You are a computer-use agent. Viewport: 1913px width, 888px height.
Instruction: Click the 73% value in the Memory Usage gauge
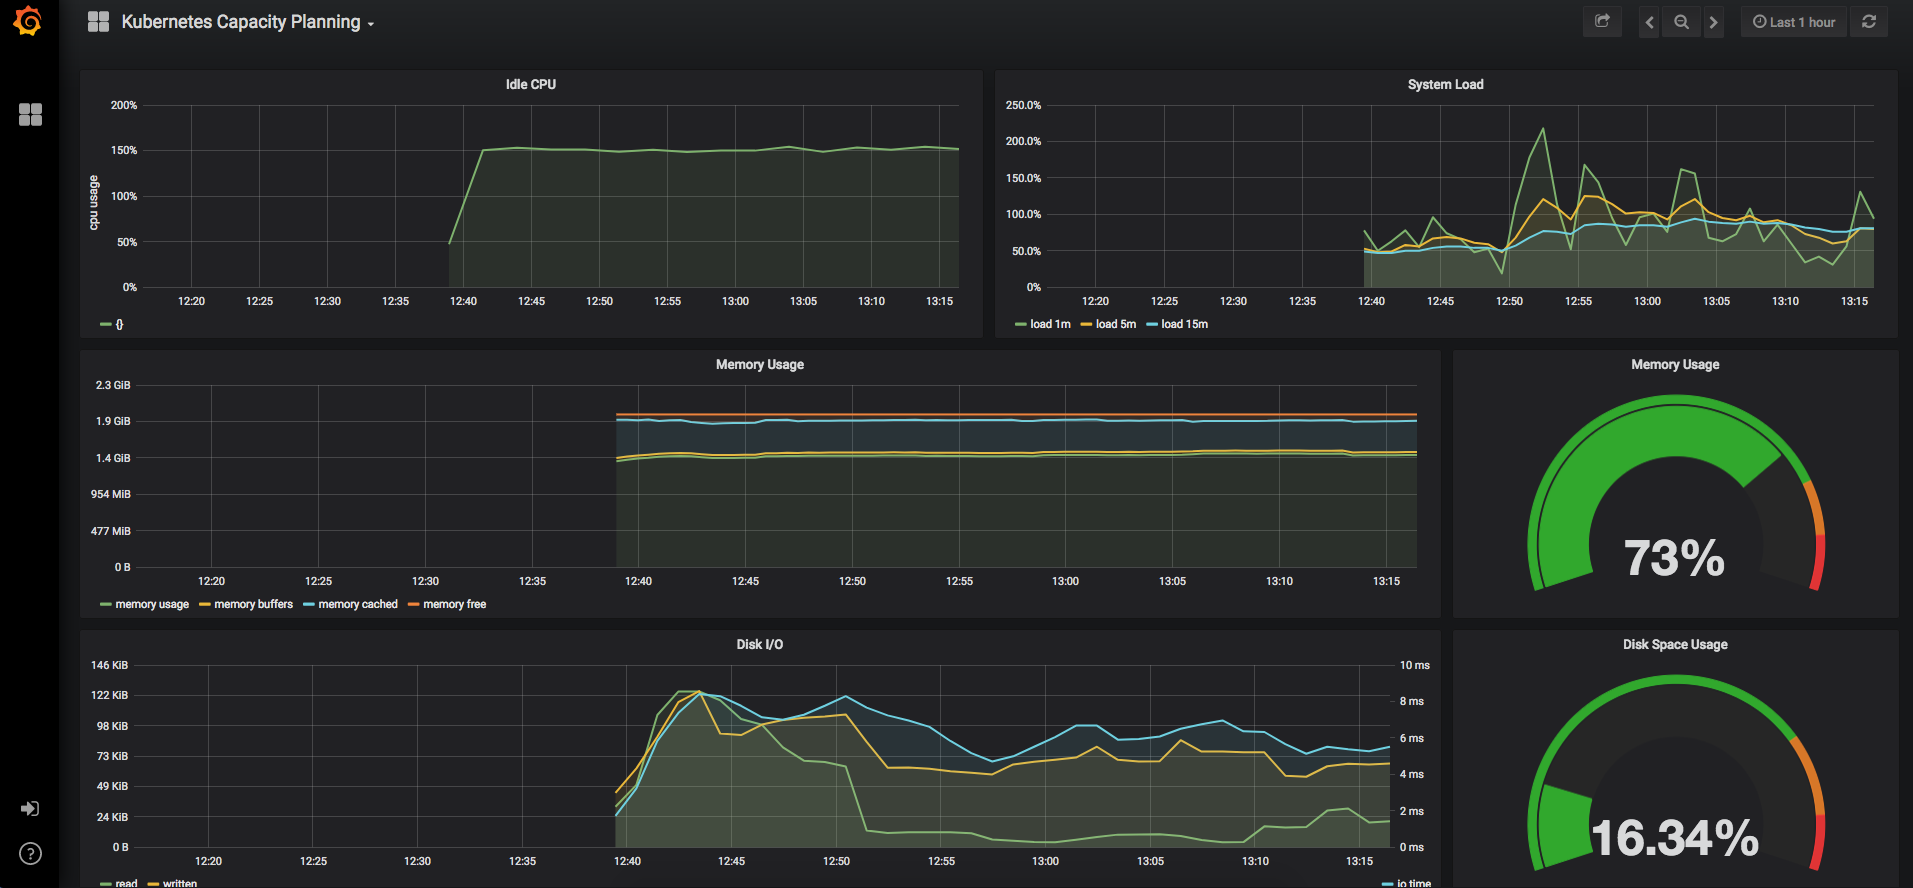(1675, 558)
